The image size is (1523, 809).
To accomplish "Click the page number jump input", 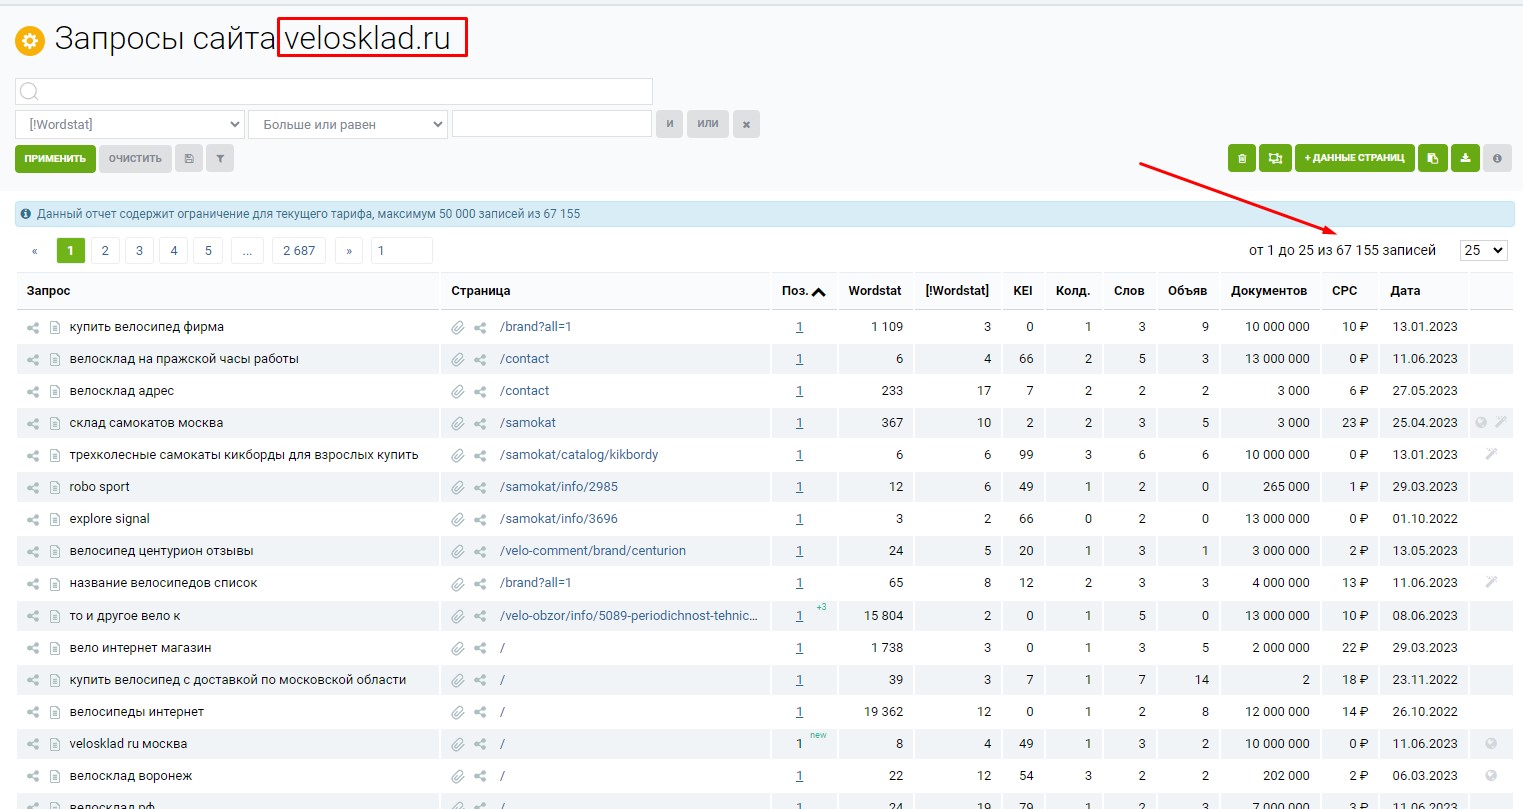I will click(401, 250).
